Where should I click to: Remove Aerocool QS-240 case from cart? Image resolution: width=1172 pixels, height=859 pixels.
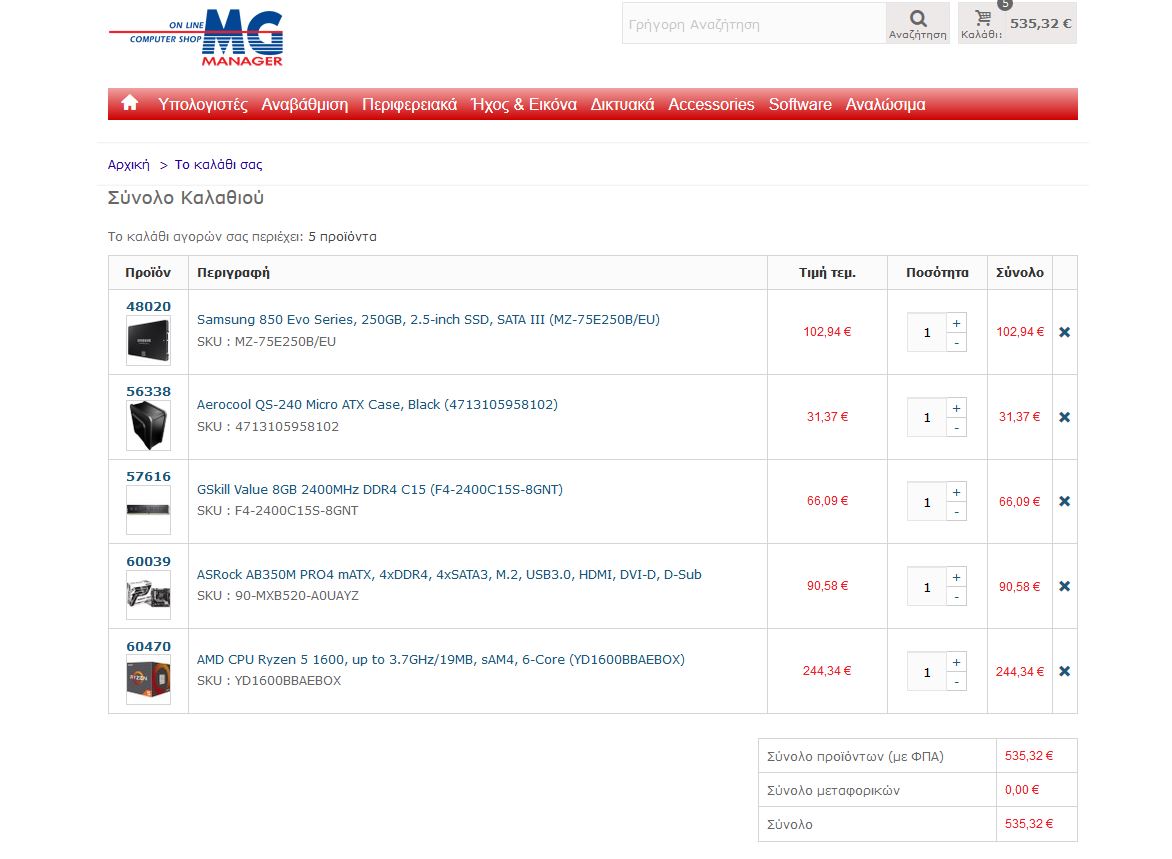(x=1064, y=417)
